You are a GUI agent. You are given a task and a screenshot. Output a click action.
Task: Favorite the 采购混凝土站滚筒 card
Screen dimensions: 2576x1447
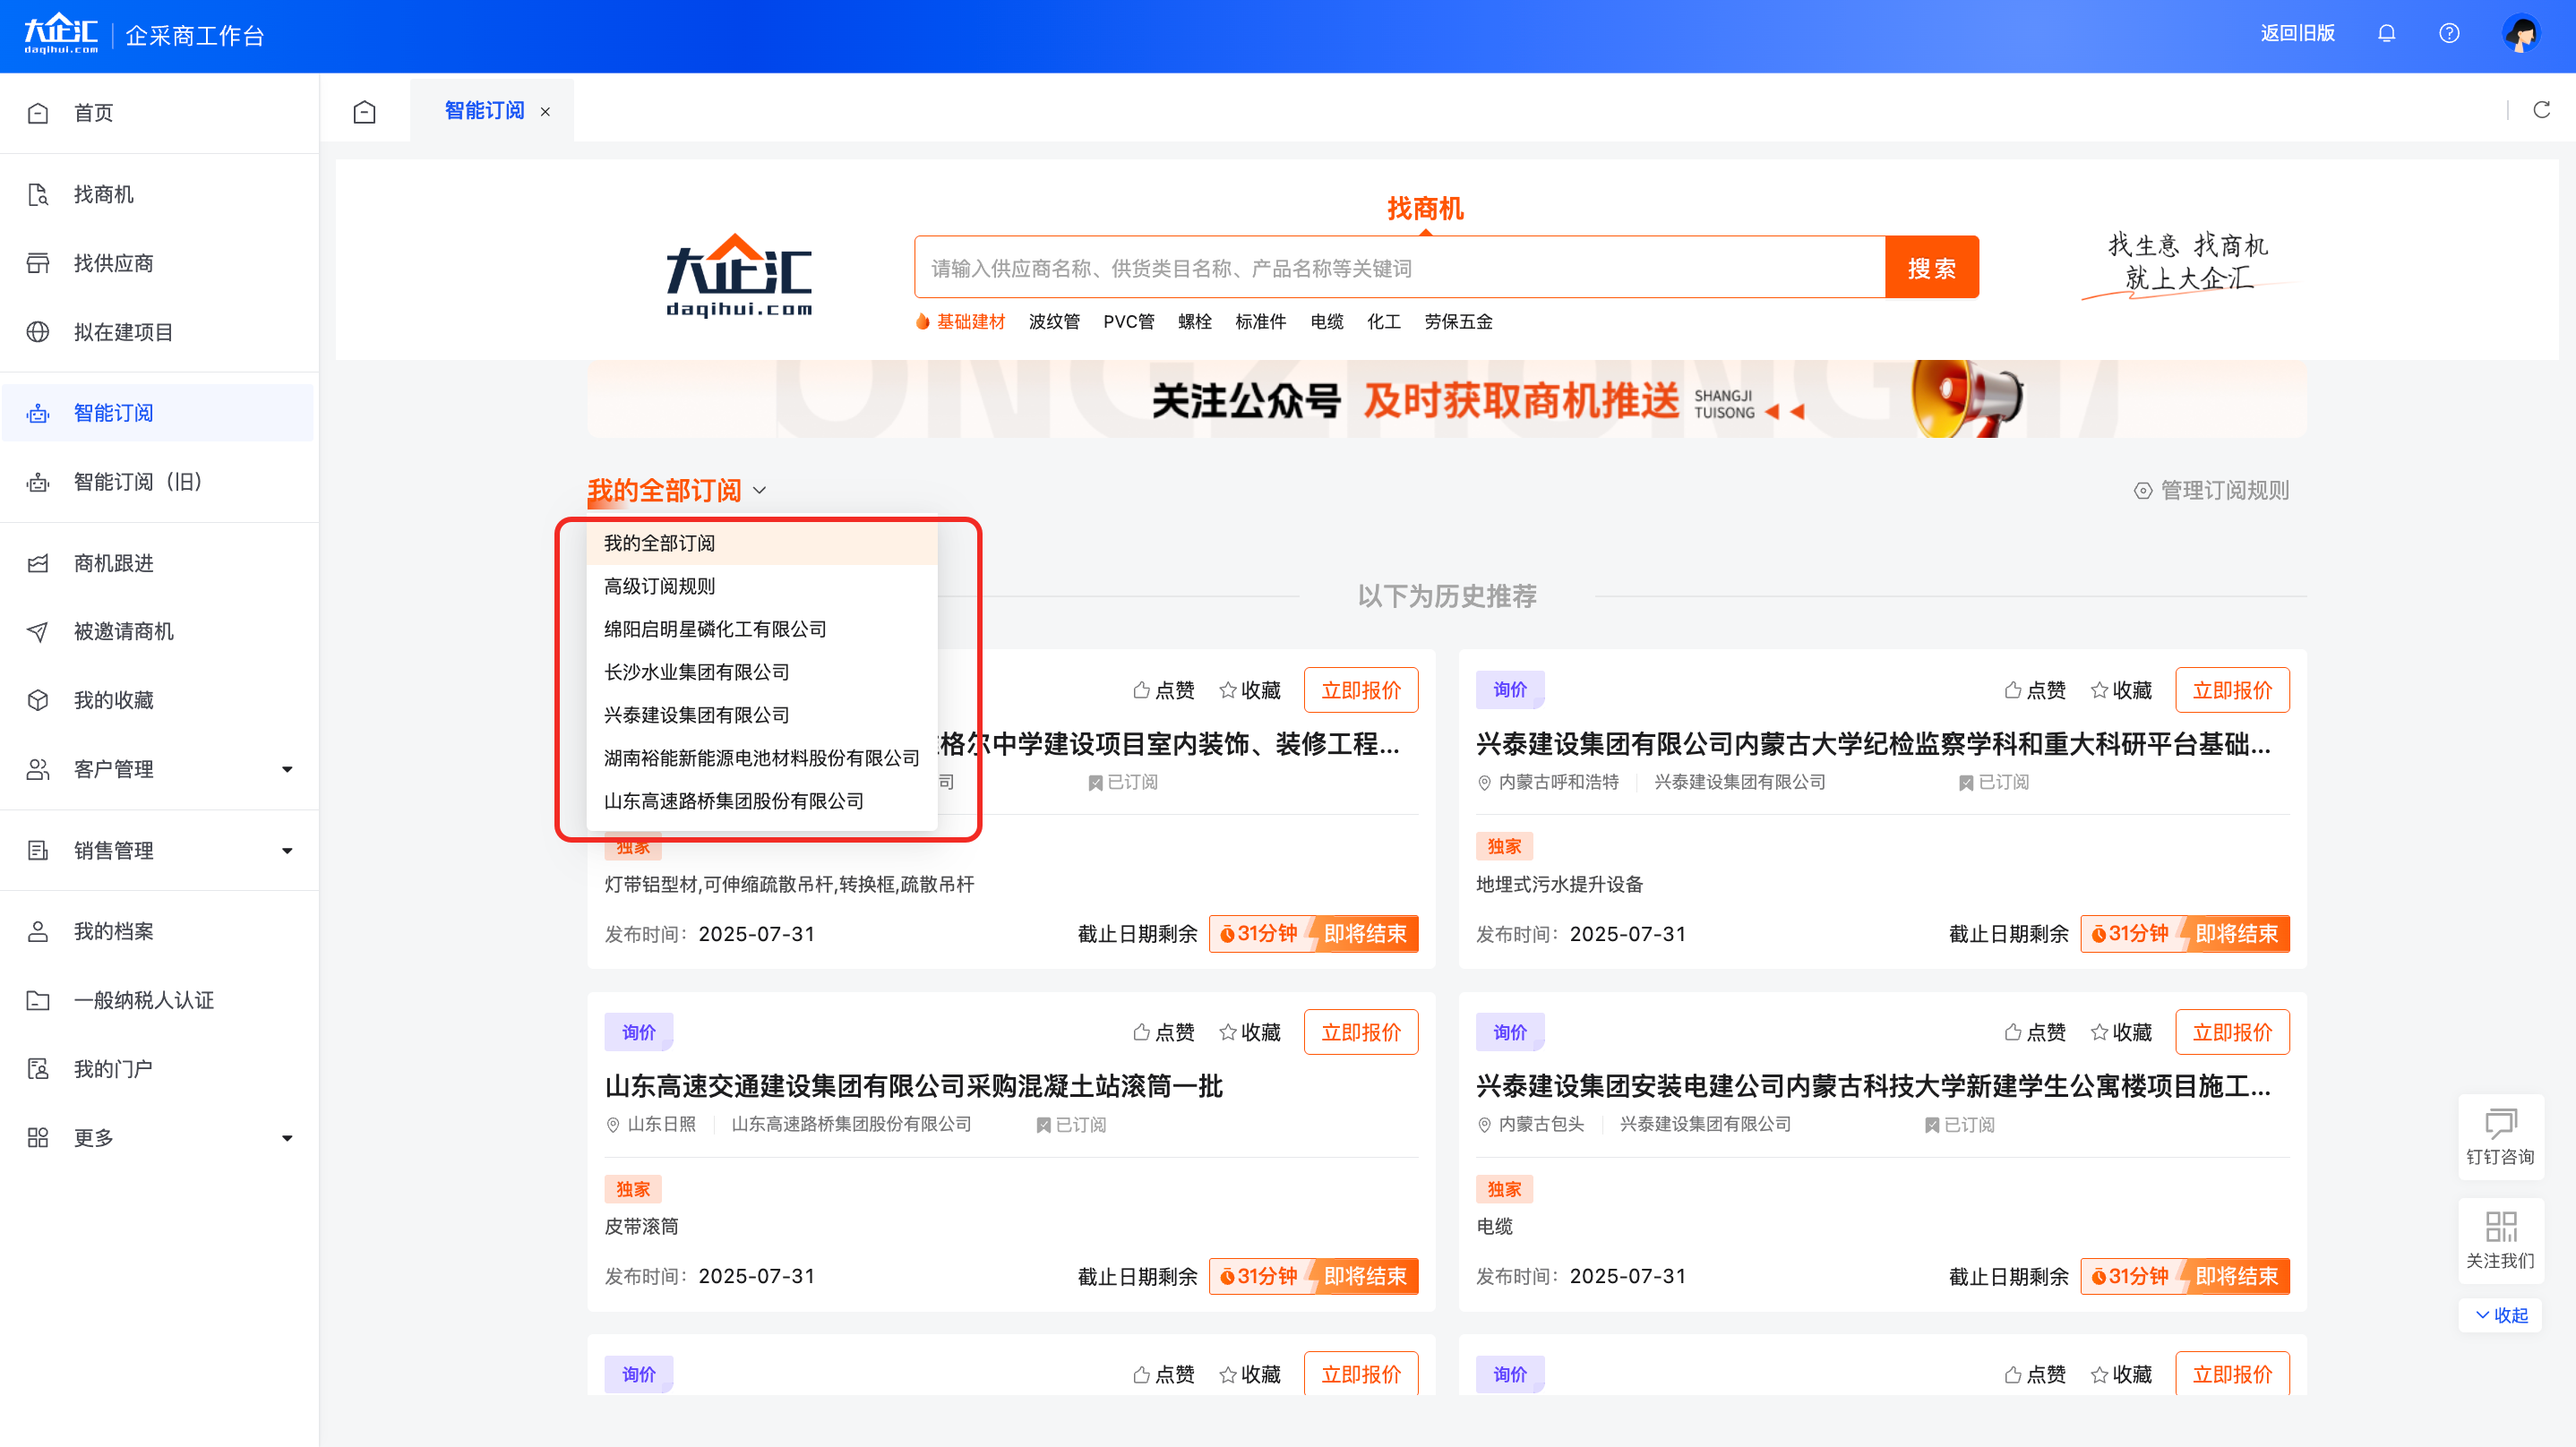[x=1250, y=1032]
